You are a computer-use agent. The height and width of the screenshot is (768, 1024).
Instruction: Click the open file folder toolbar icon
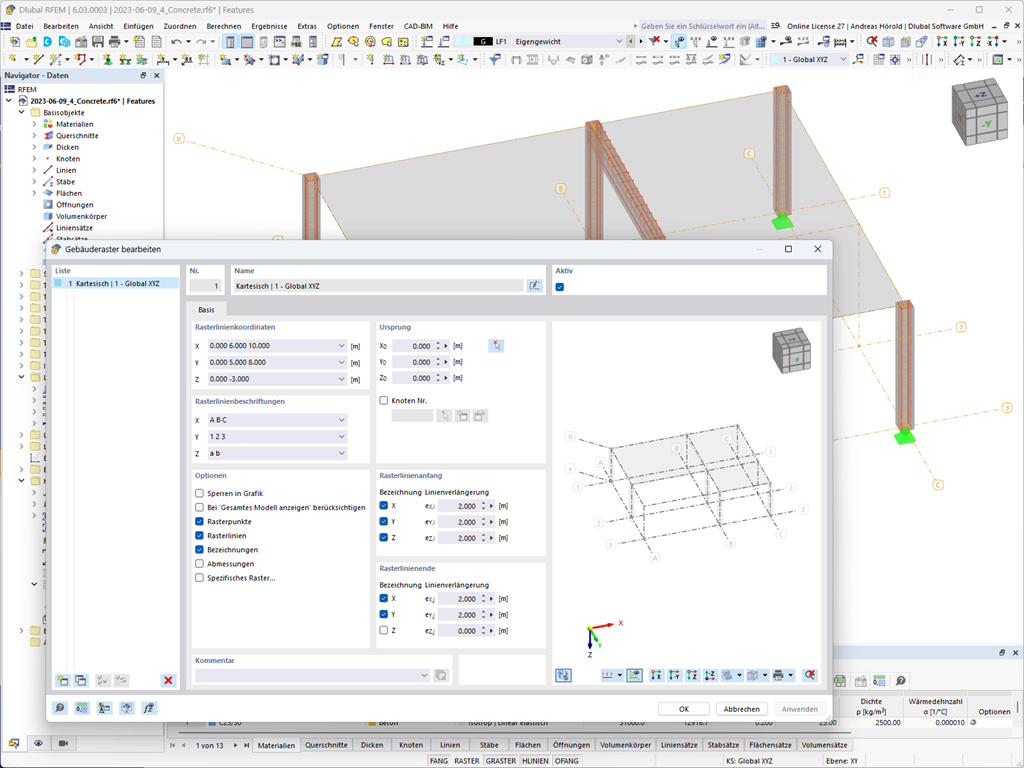point(31,42)
